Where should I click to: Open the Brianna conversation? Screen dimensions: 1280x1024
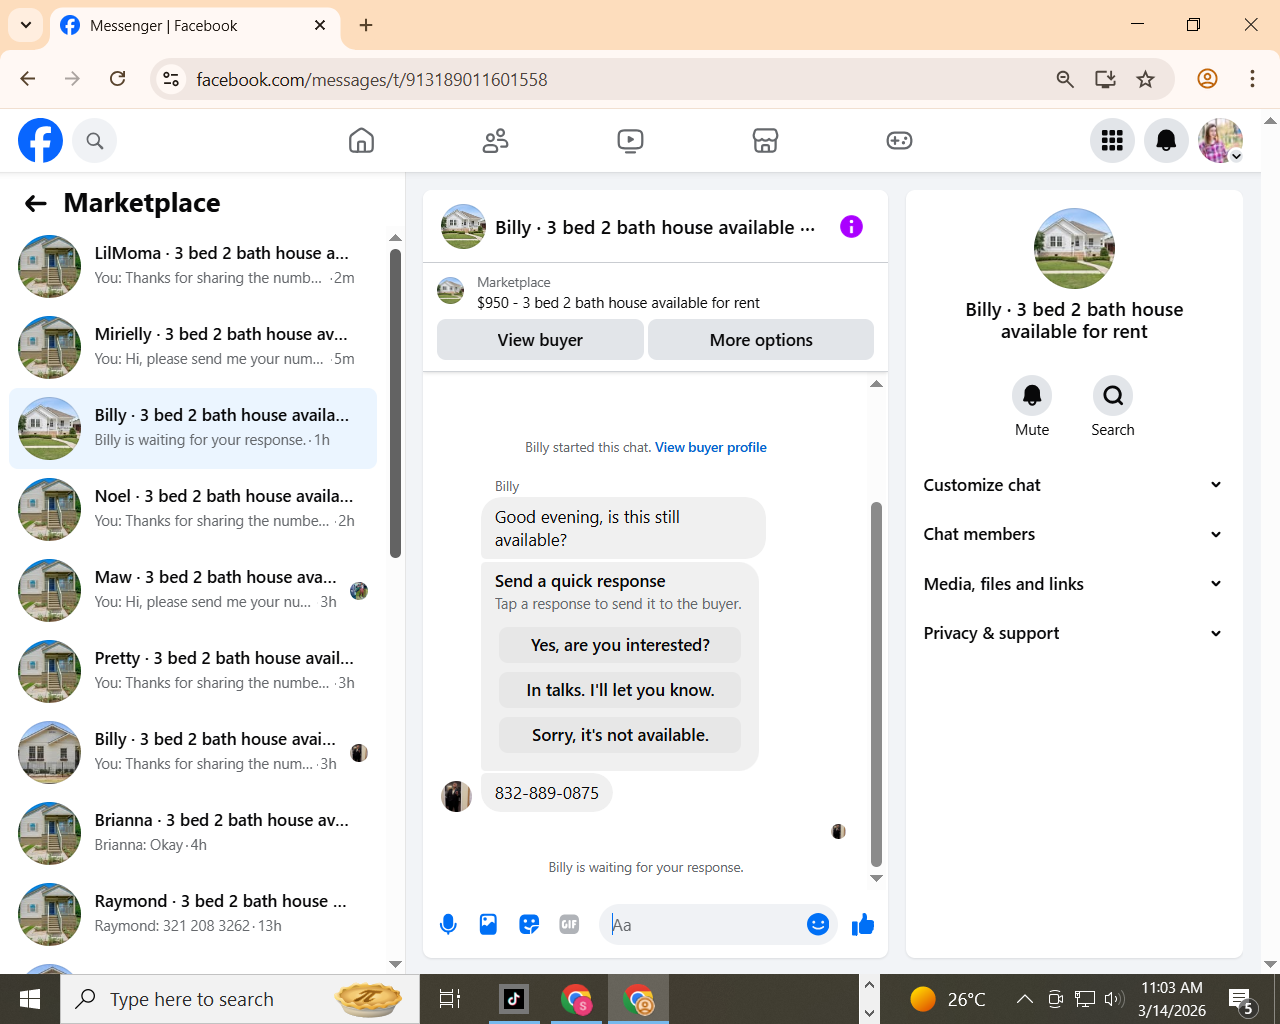(x=193, y=833)
